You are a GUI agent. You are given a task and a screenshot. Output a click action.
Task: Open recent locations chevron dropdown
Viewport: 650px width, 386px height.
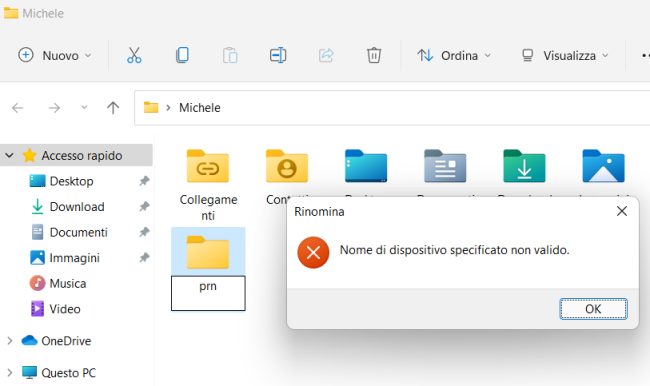point(84,108)
